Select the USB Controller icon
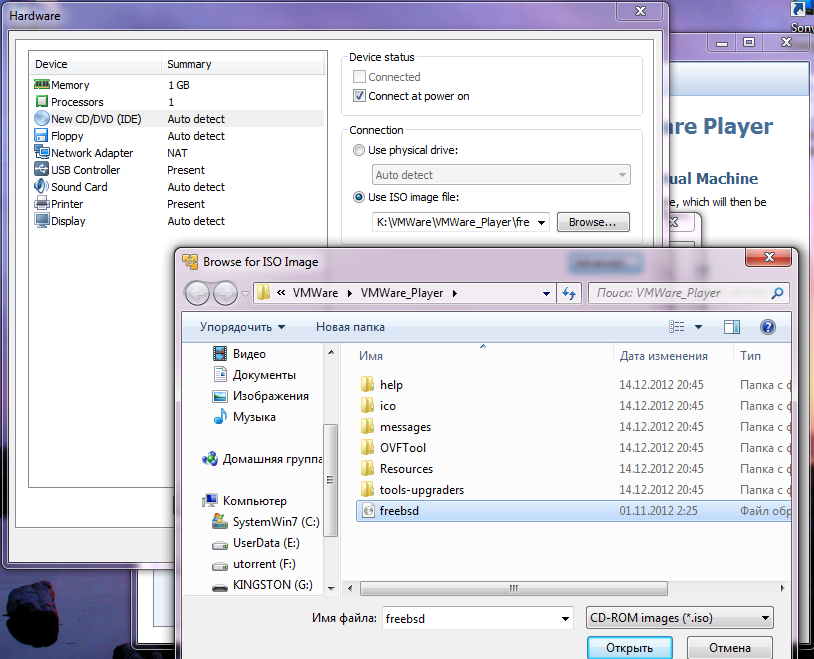The height and width of the screenshot is (659, 814). (41, 169)
